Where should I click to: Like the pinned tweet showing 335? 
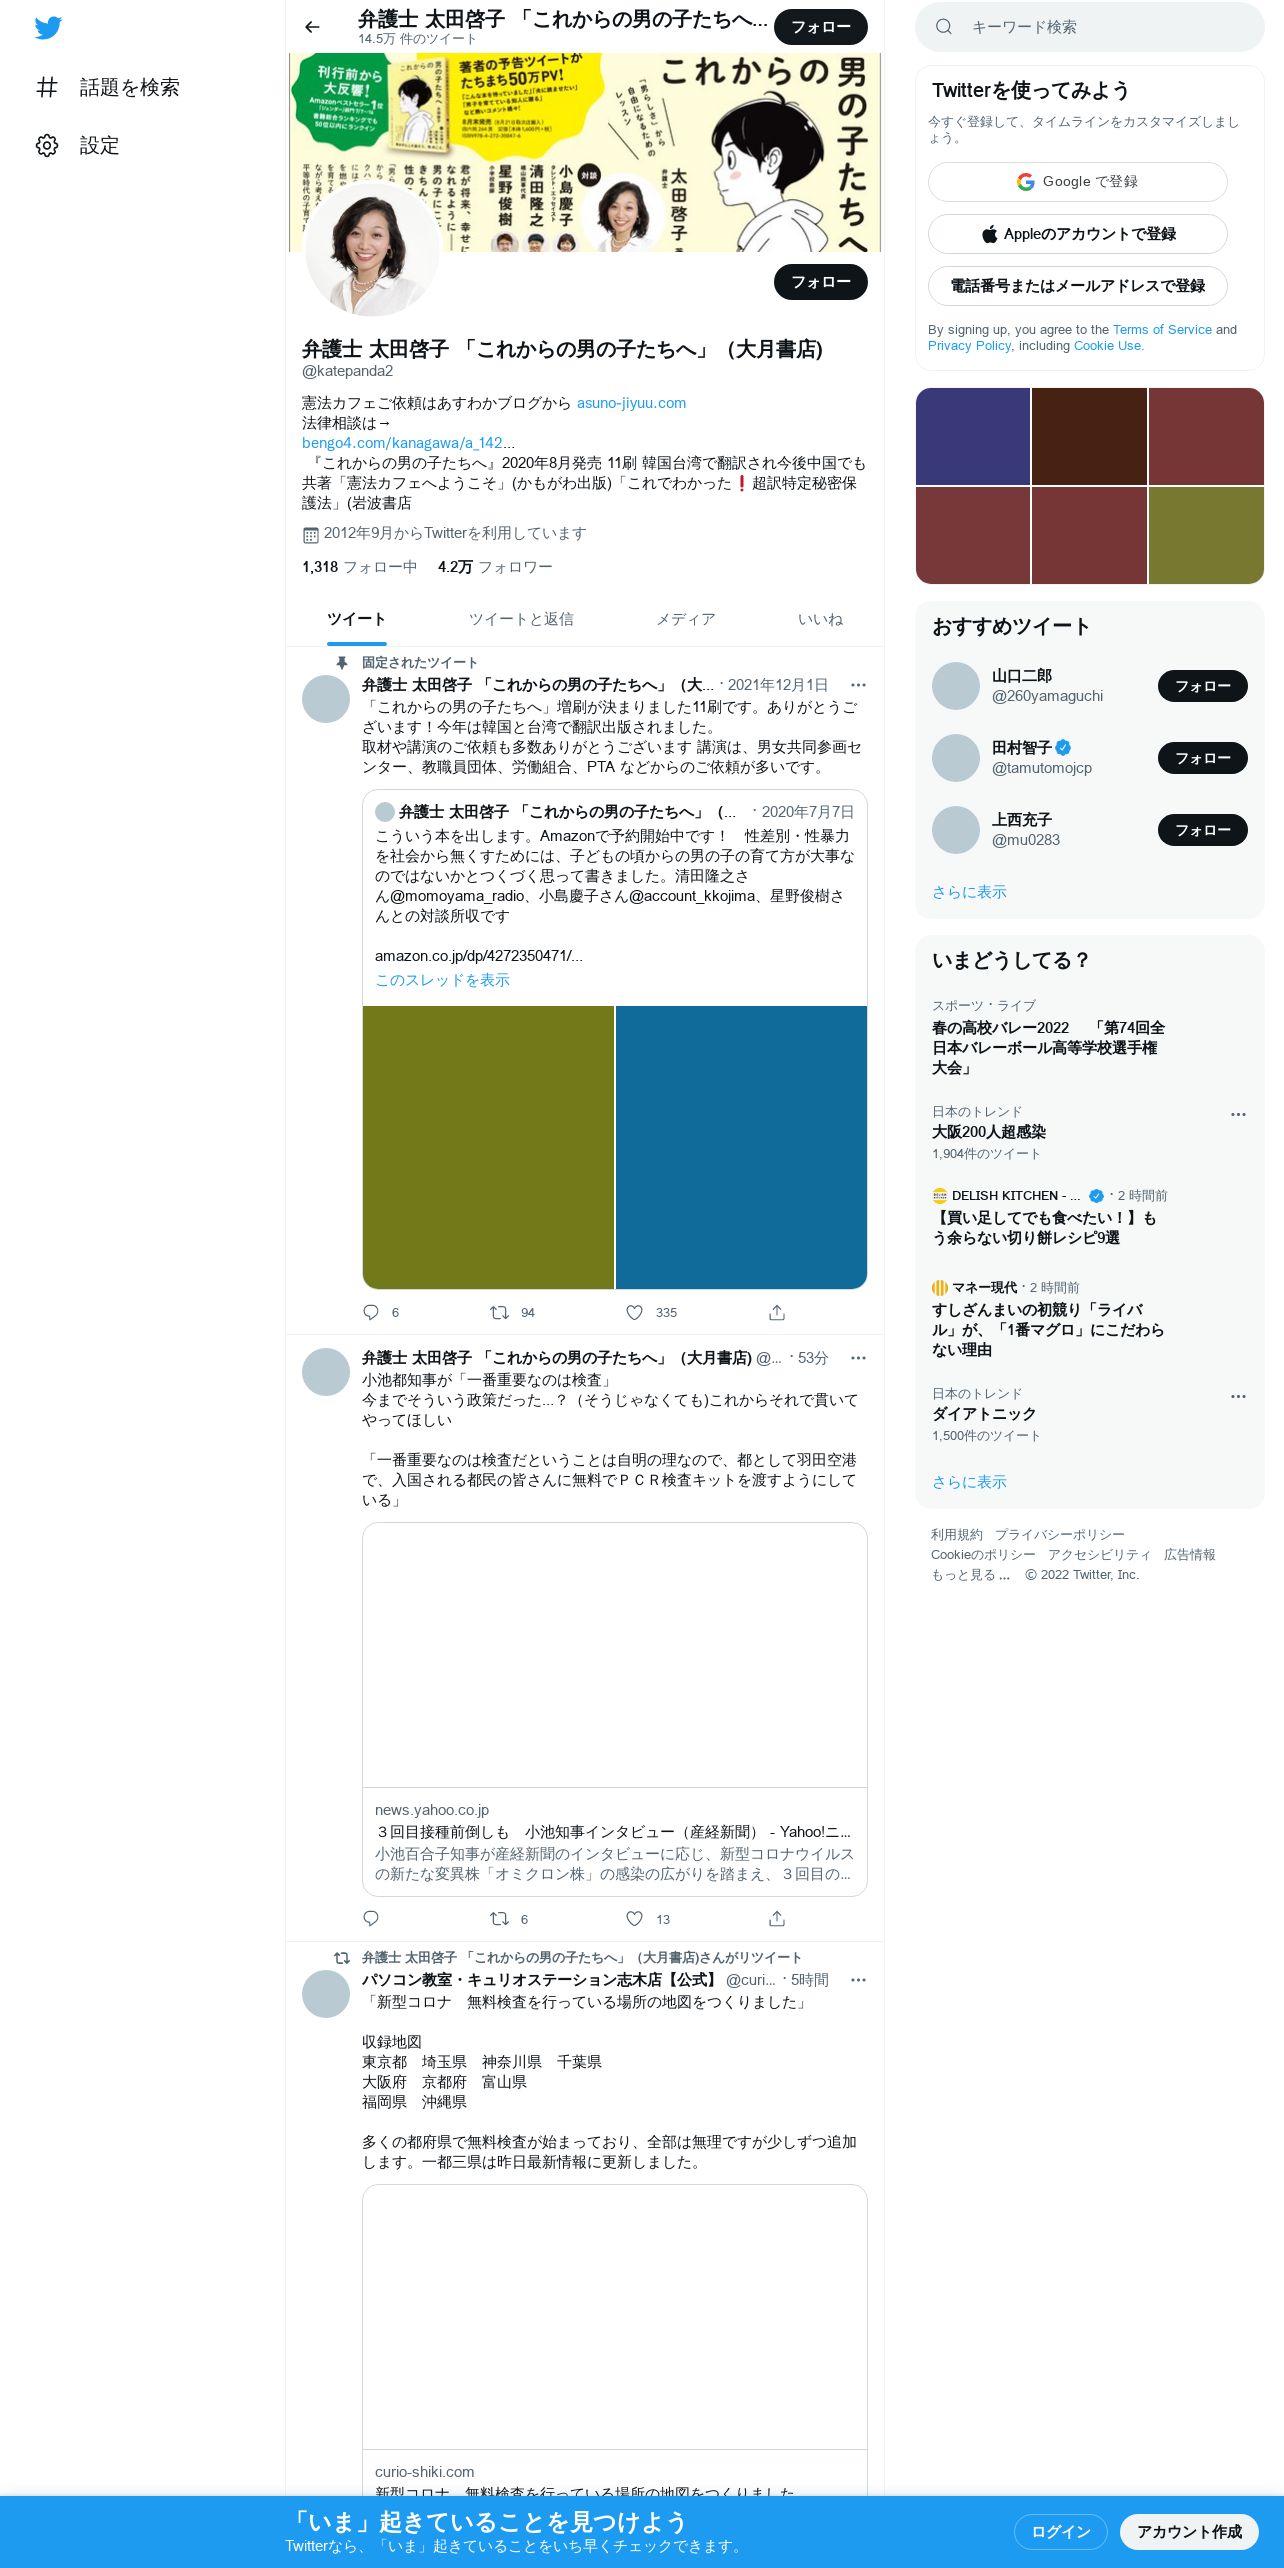[634, 1312]
